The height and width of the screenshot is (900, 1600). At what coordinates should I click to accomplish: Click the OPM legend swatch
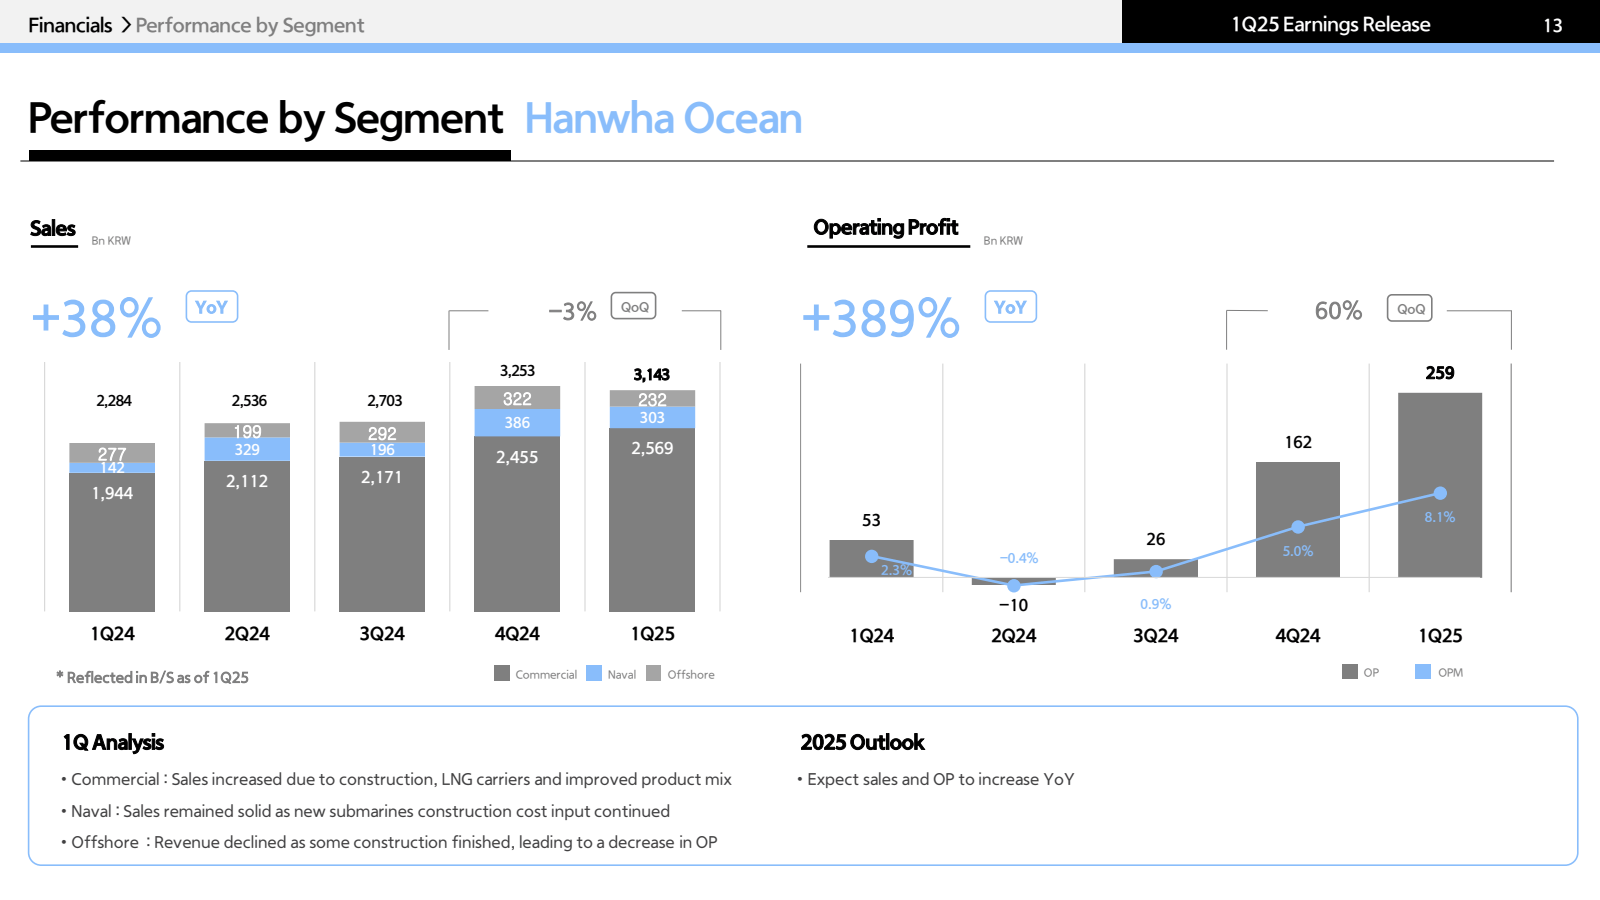pos(1423,671)
